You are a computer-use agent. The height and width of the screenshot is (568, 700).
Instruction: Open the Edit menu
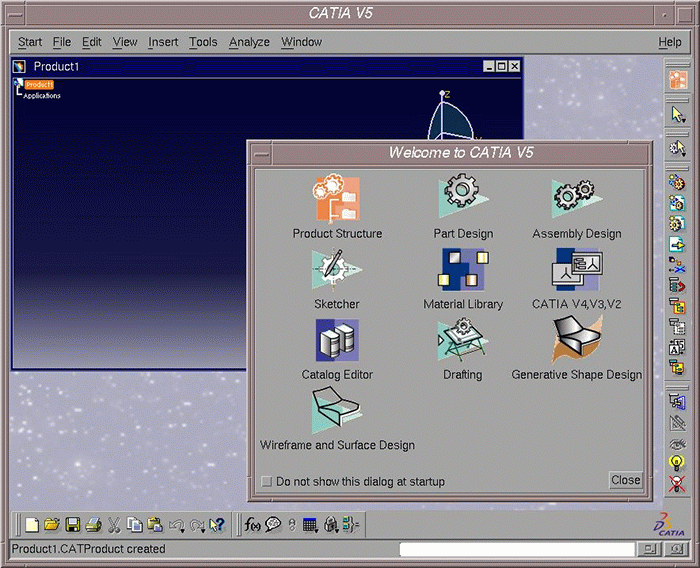pyautogui.click(x=92, y=42)
